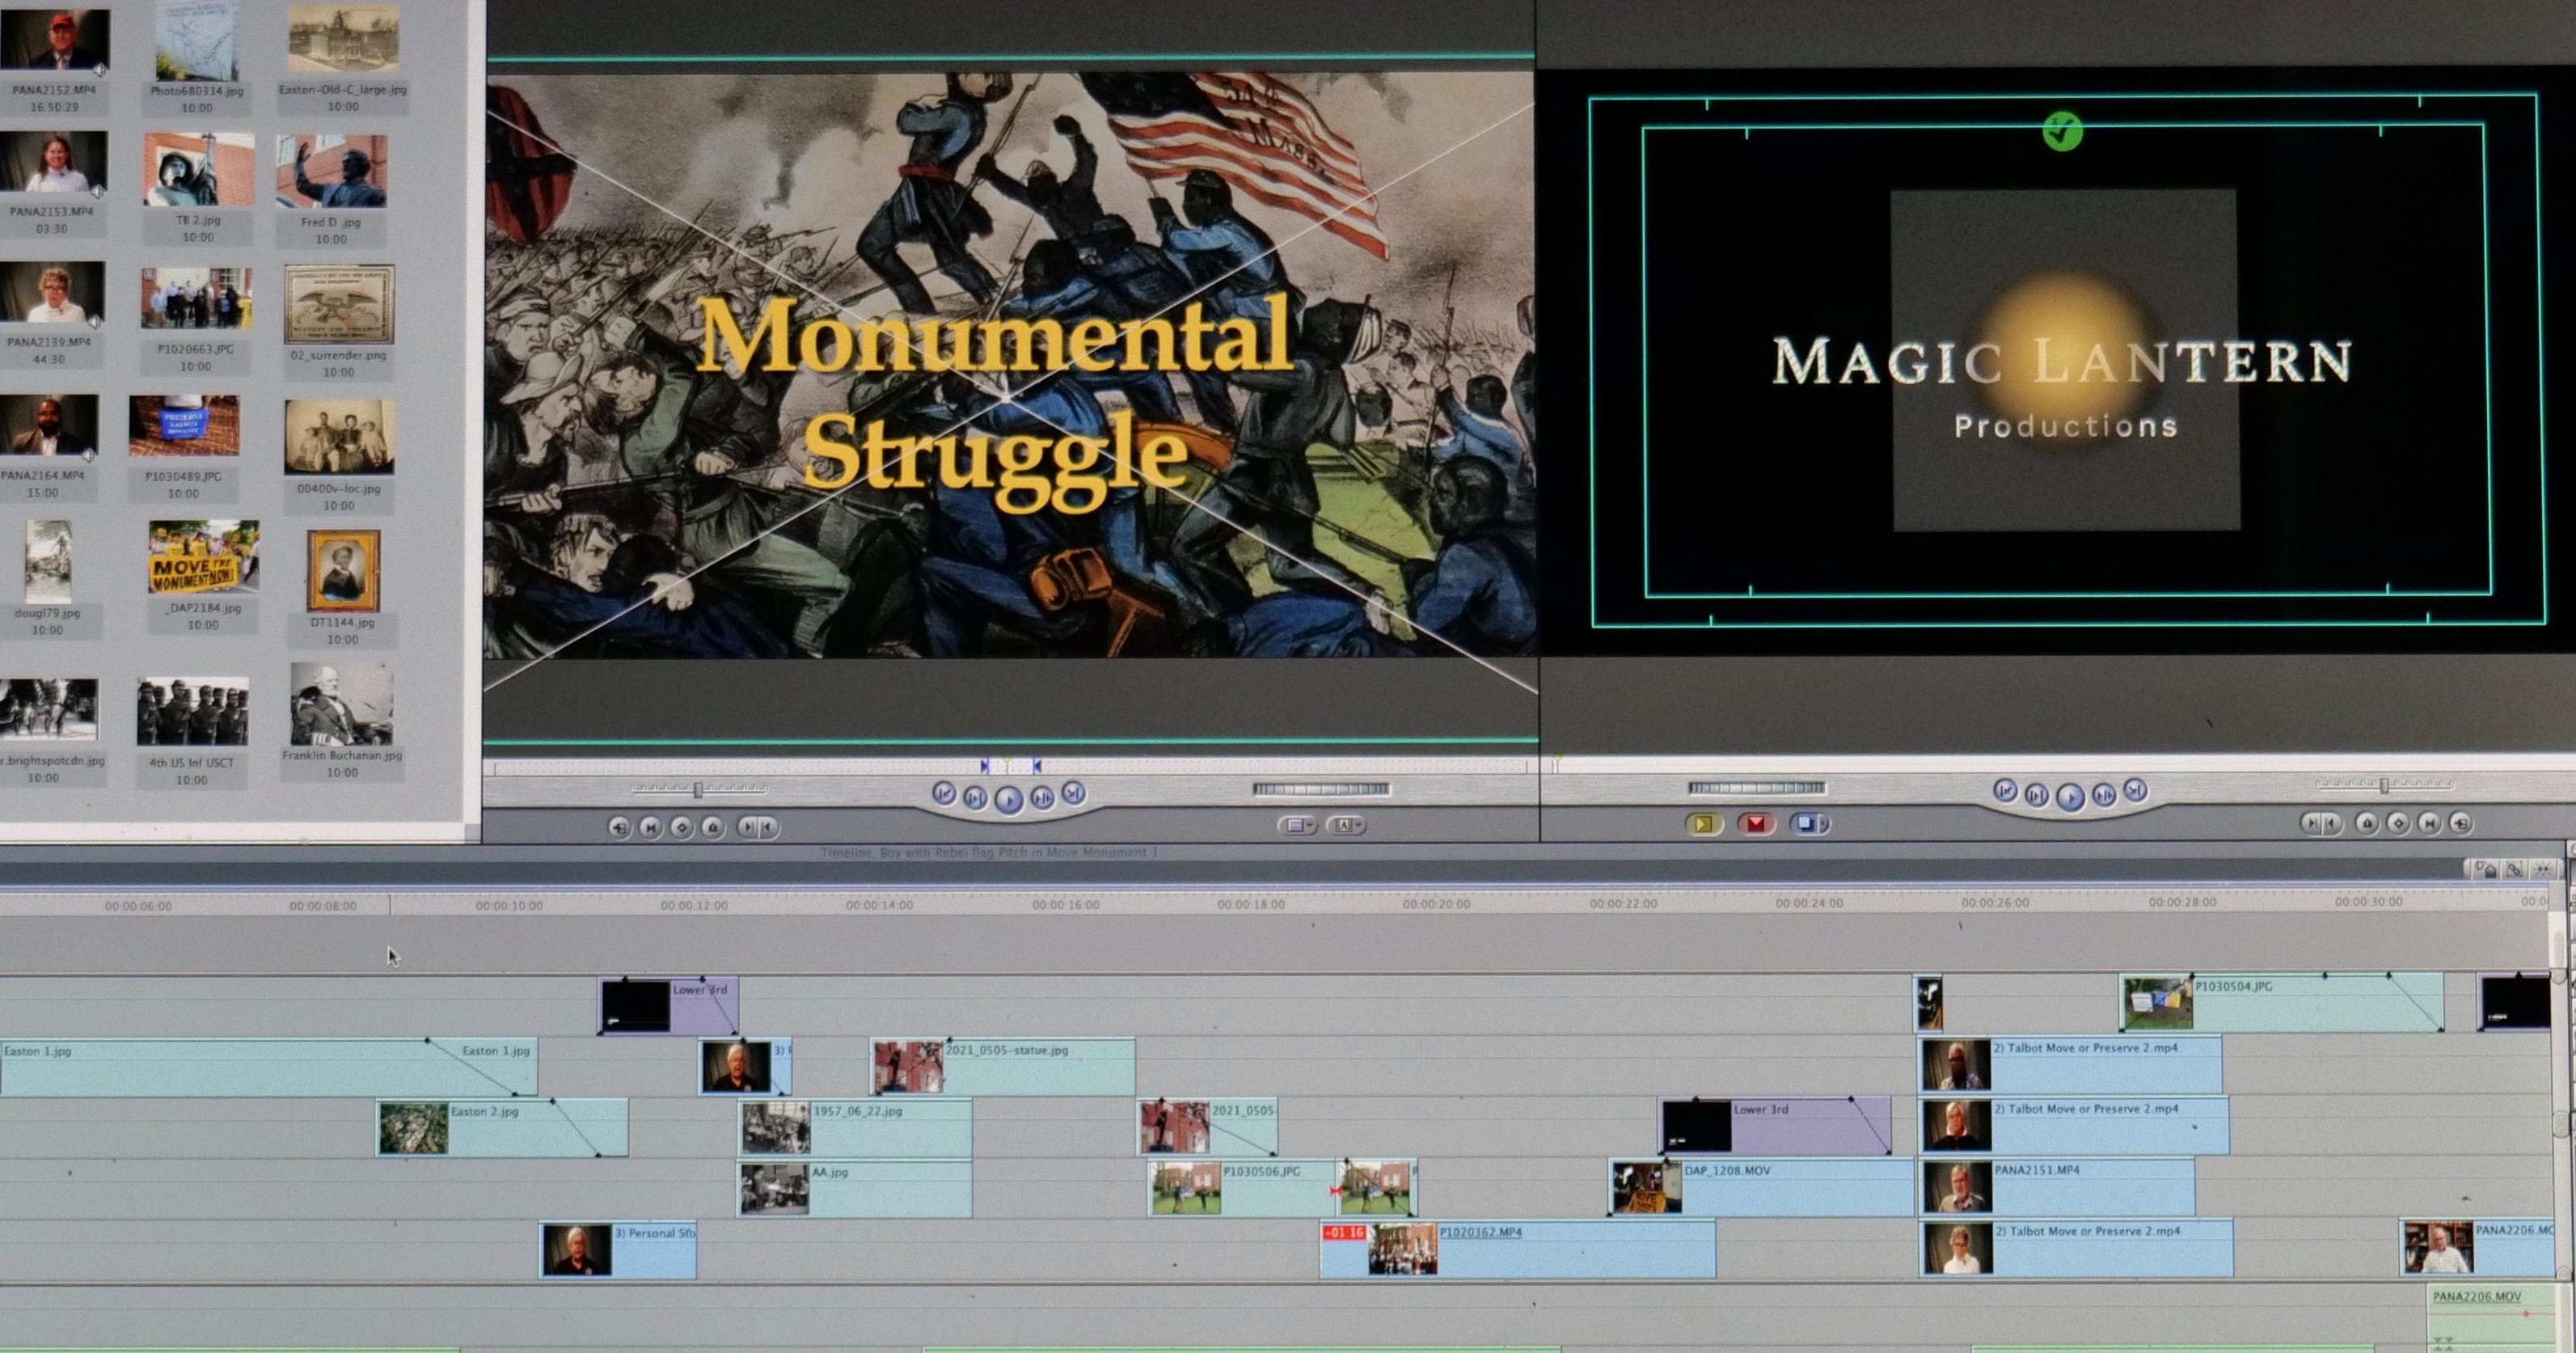The height and width of the screenshot is (1353, 2576).
Task: Toggle linked selection in timeline
Action: (2514, 869)
